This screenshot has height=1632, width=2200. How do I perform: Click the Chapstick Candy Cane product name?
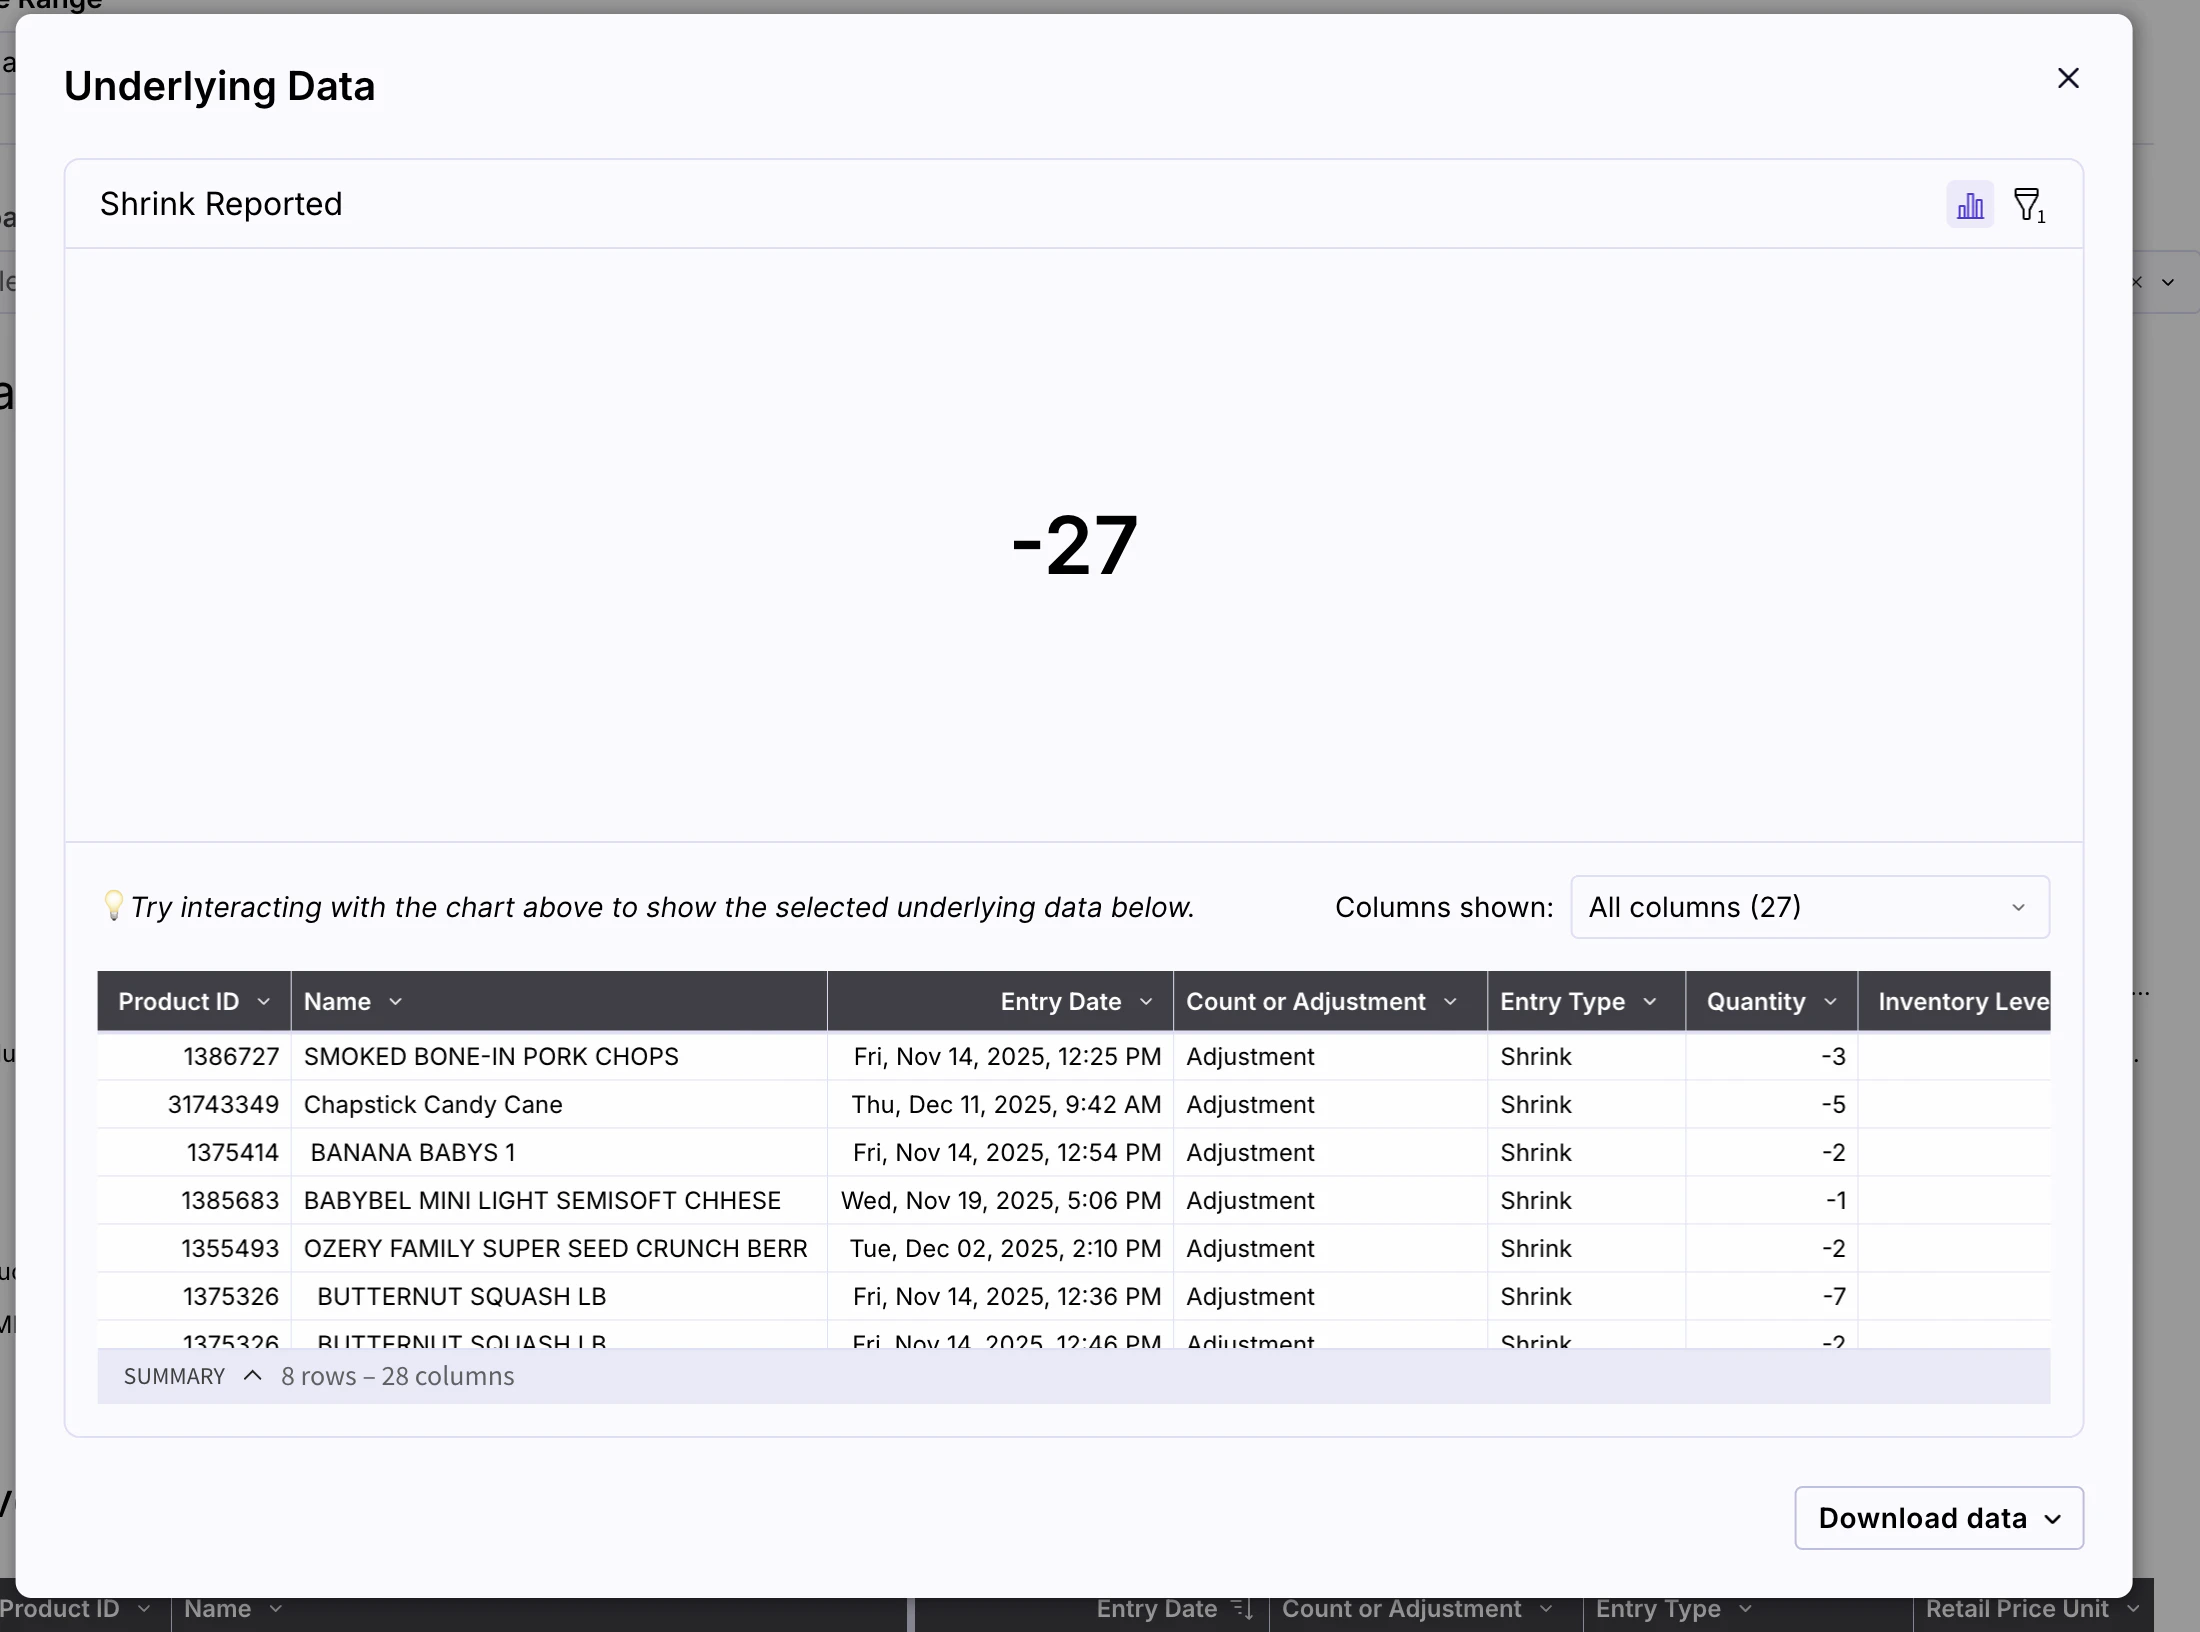tap(432, 1104)
